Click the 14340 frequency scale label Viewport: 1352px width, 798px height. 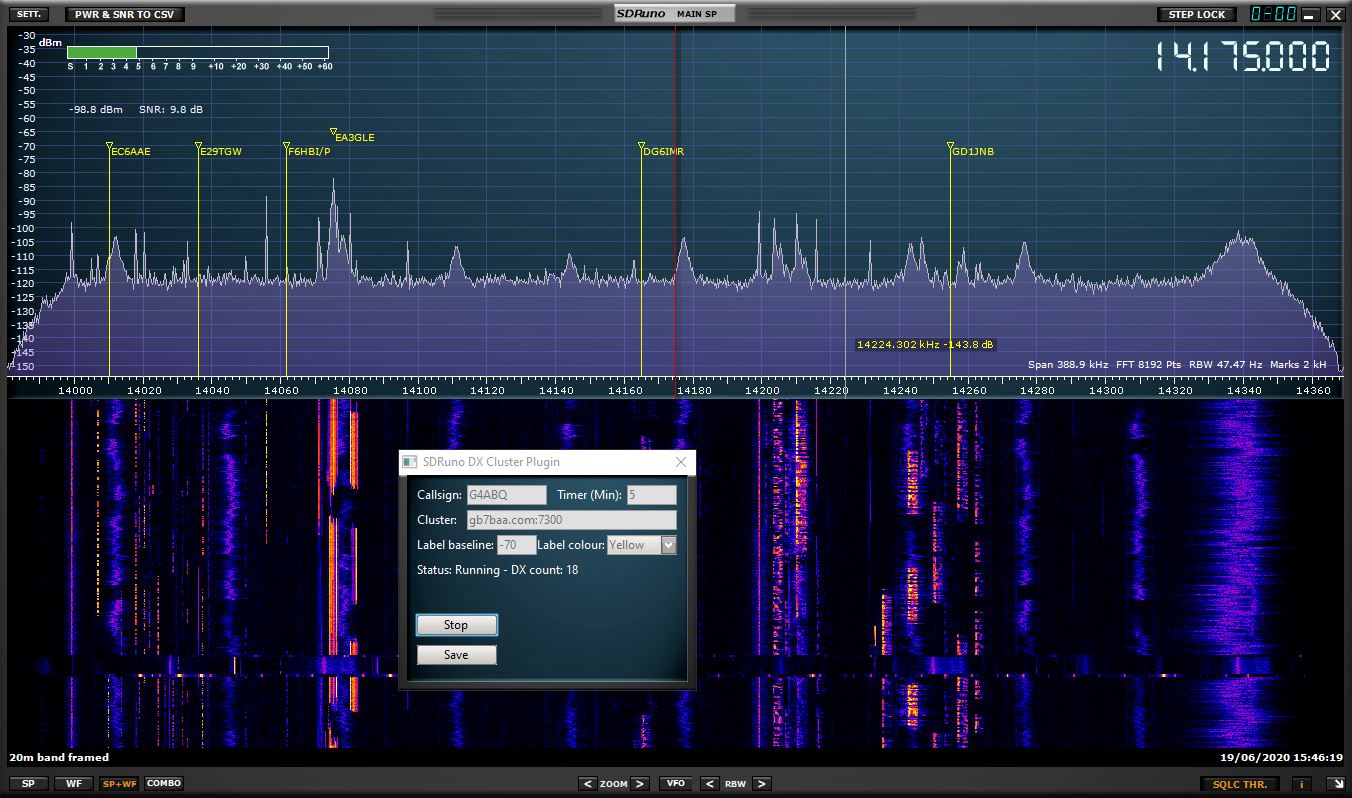coord(1244,390)
